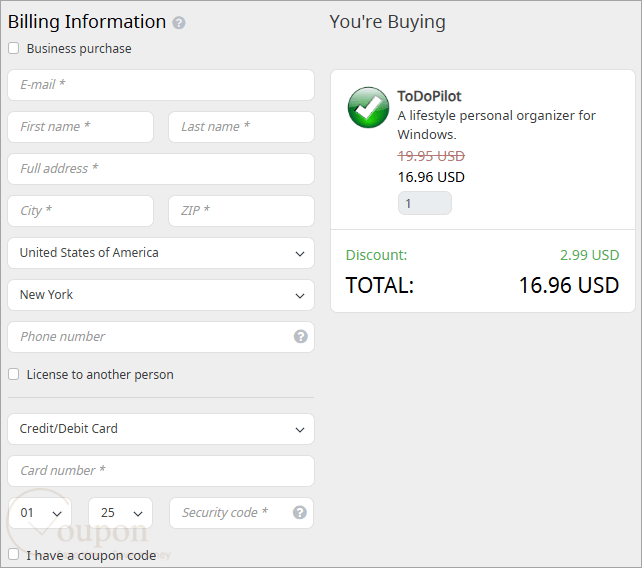Viewport: 642px width, 568px height.
Task: Open the expiration month 01 dropdown
Action: tap(40, 513)
